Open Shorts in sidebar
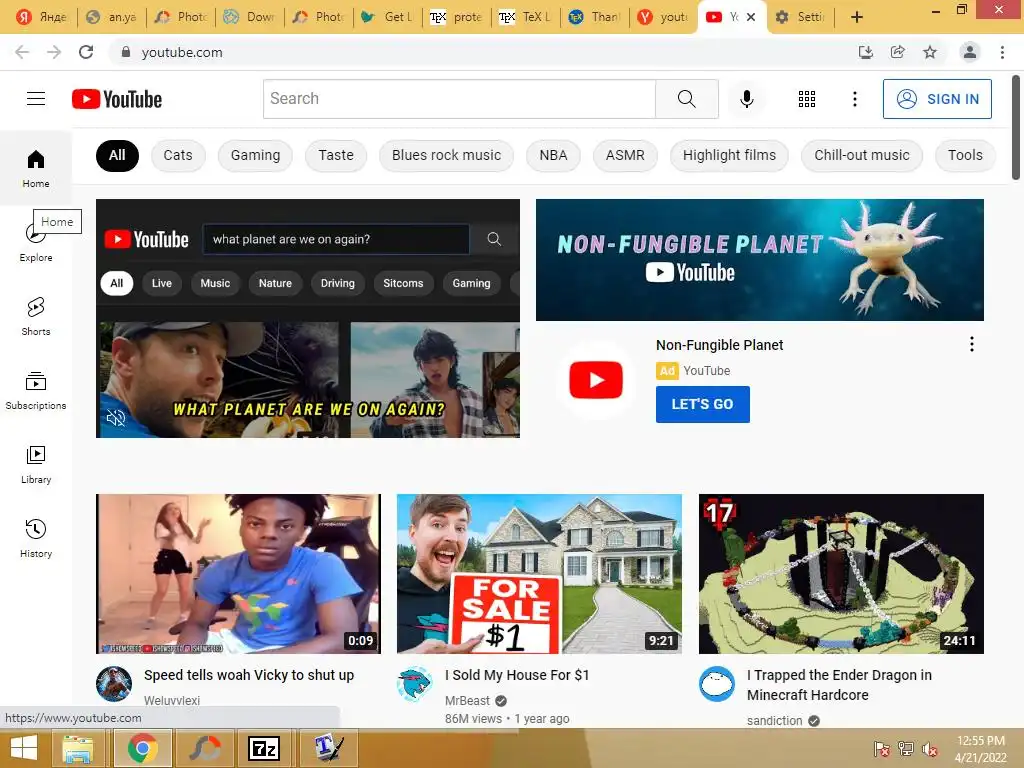 [x=36, y=317]
